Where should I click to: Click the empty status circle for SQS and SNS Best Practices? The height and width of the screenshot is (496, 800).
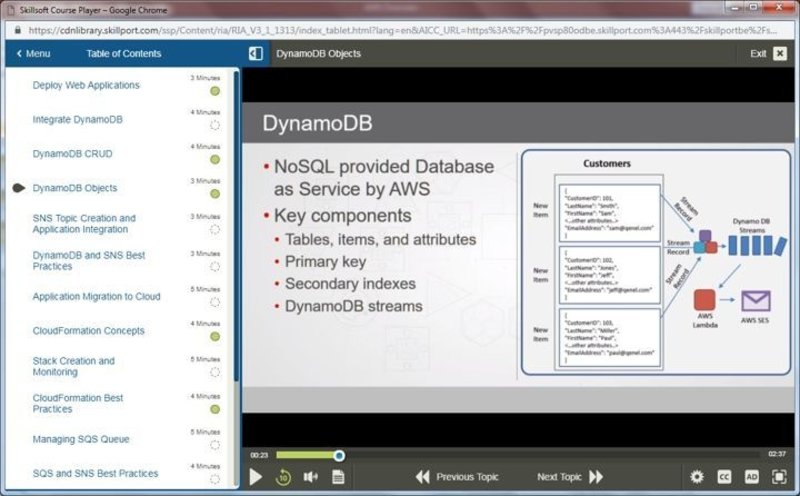click(215, 479)
